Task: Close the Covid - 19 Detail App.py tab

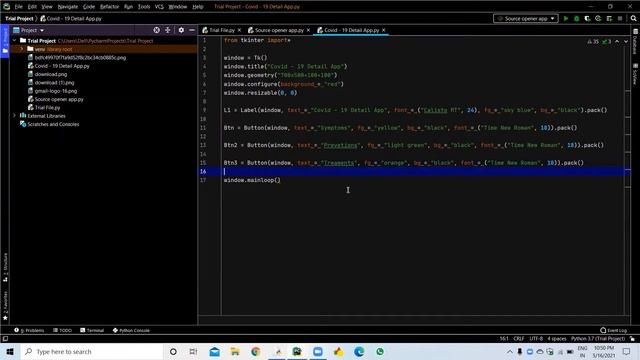Action: [x=384, y=30]
